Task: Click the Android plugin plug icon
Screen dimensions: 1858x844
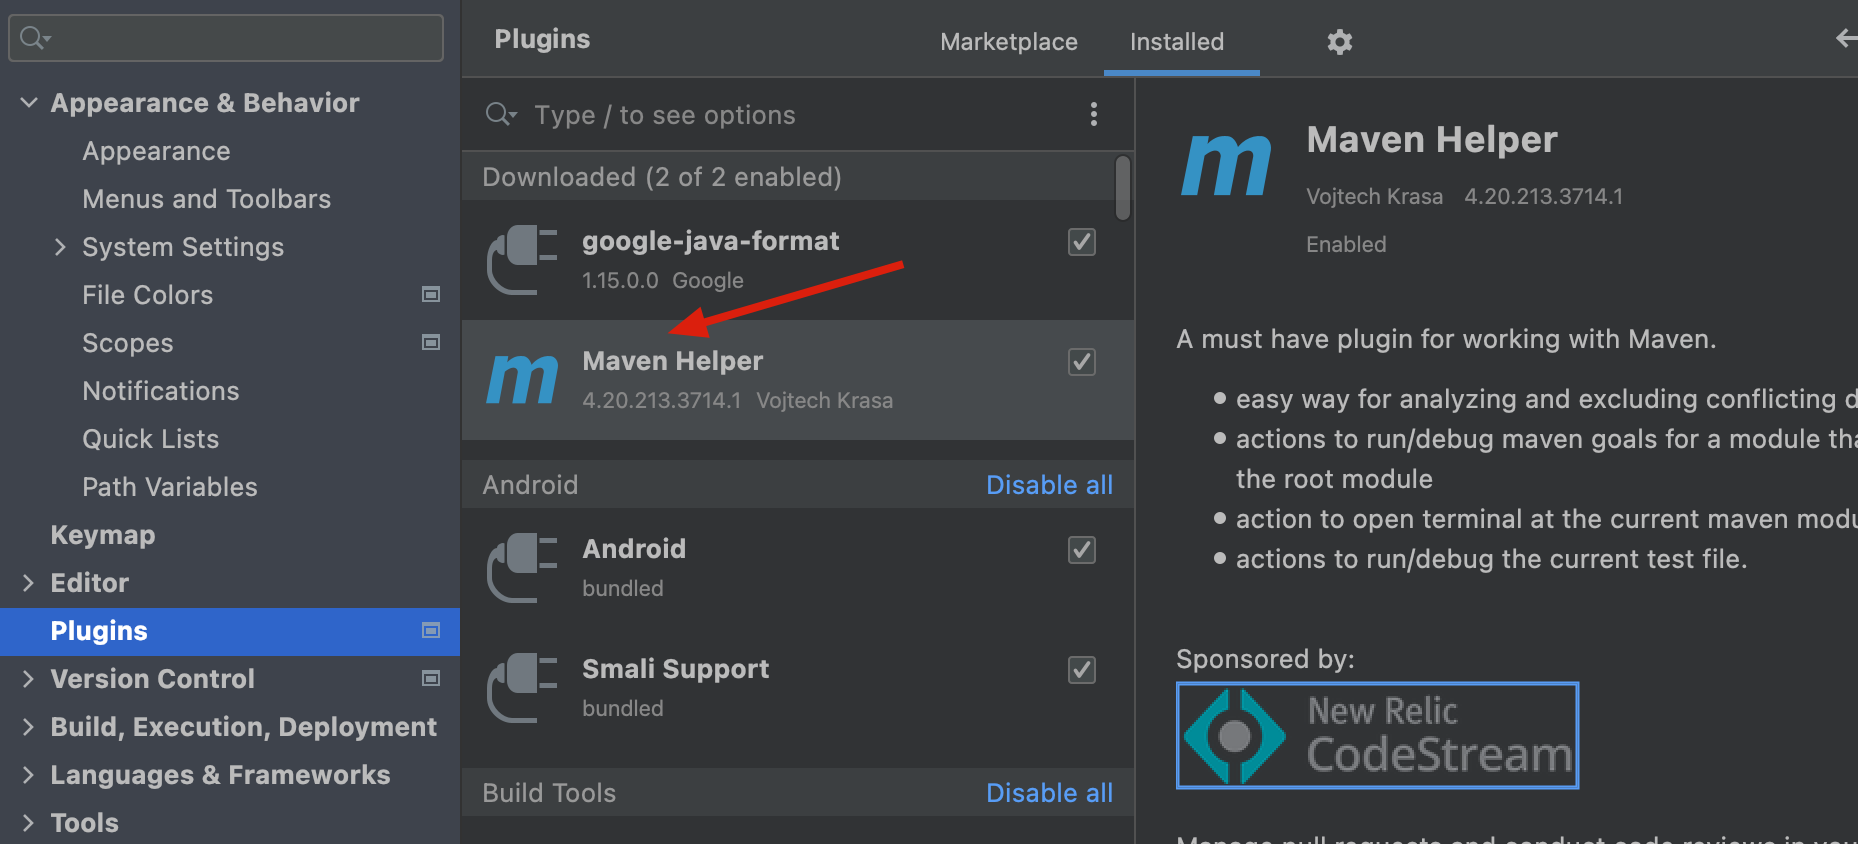Action: 522,568
